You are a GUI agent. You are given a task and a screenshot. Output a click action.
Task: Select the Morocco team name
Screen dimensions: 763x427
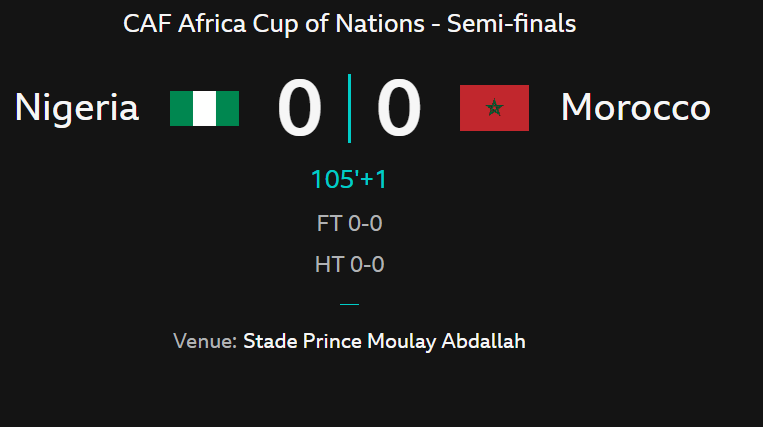click(x=635, y=108)
